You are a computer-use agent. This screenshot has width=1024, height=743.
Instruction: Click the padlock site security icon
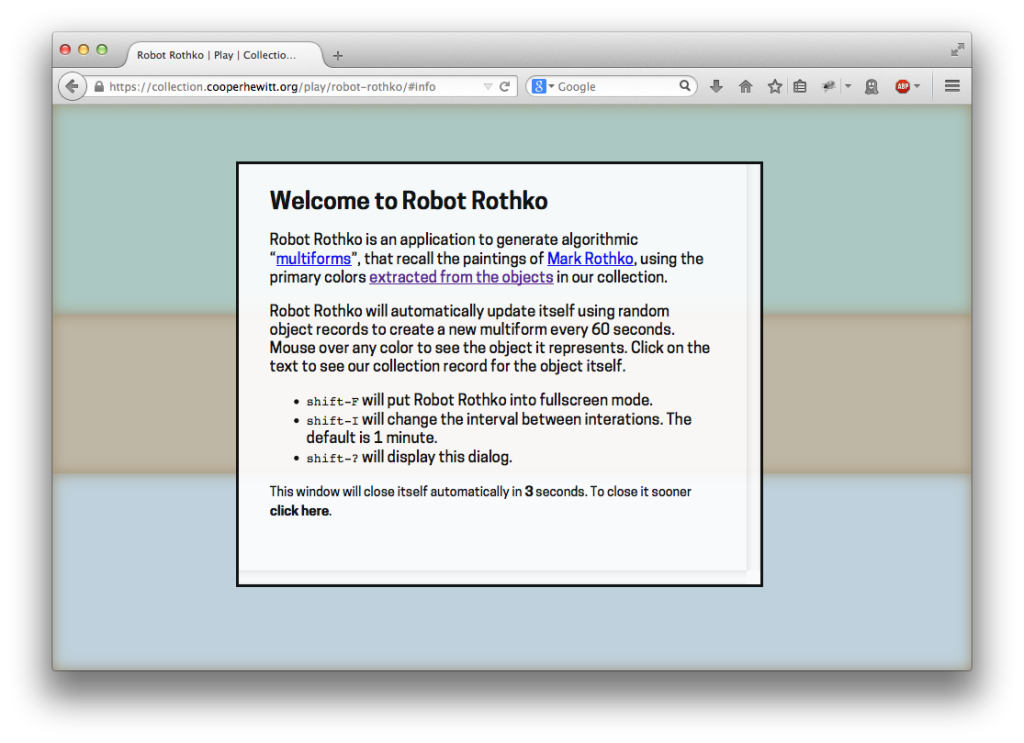[x=99, y=86]
